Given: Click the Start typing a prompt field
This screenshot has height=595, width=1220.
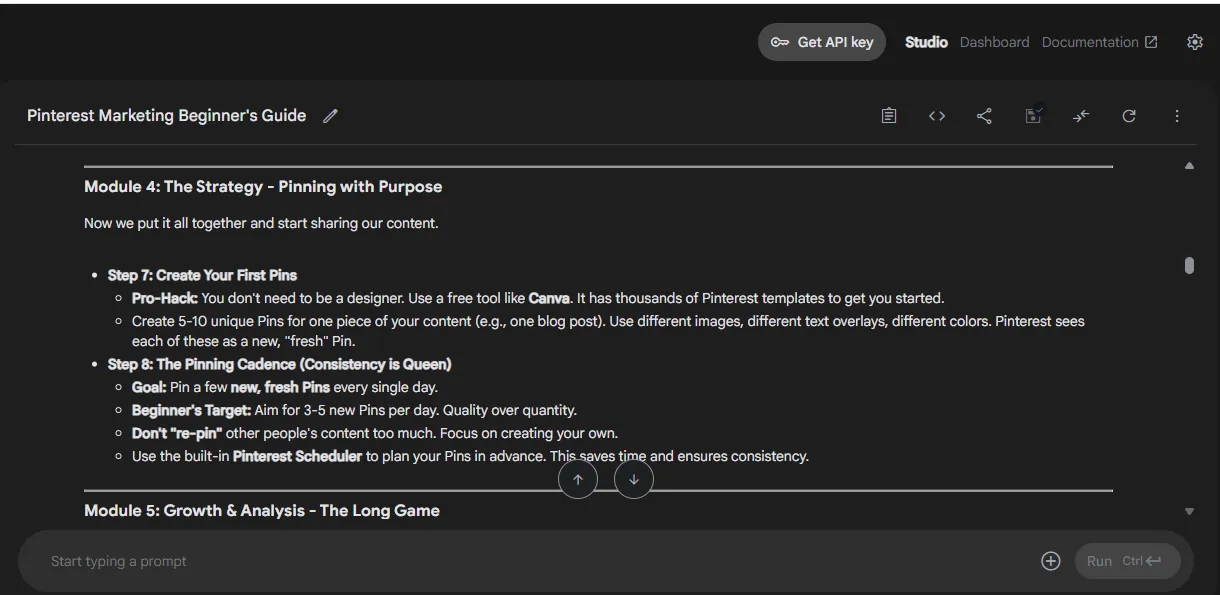Looking at the screenshot, I should click(540, 561).
